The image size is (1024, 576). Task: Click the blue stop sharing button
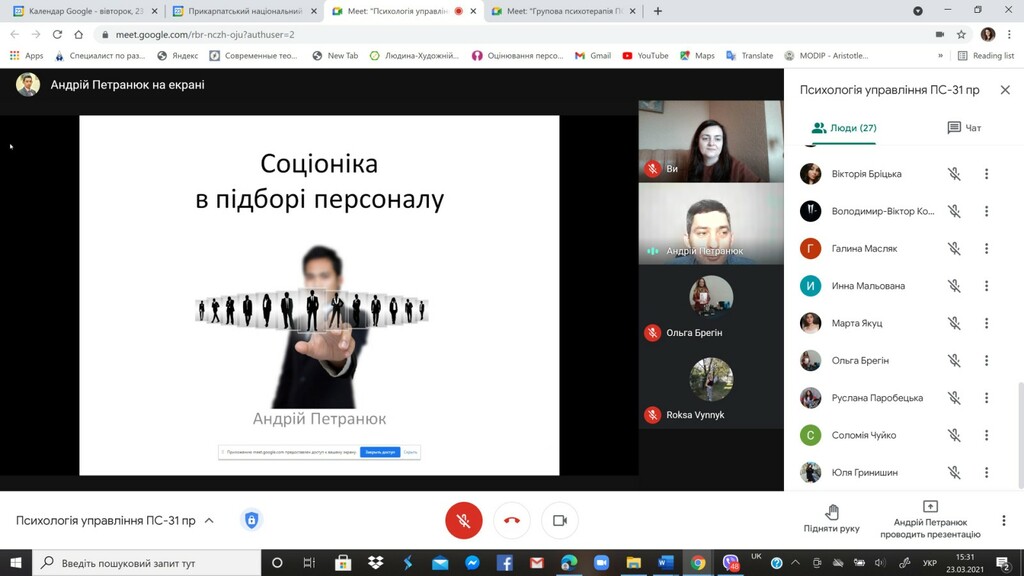tap(379, 452)
